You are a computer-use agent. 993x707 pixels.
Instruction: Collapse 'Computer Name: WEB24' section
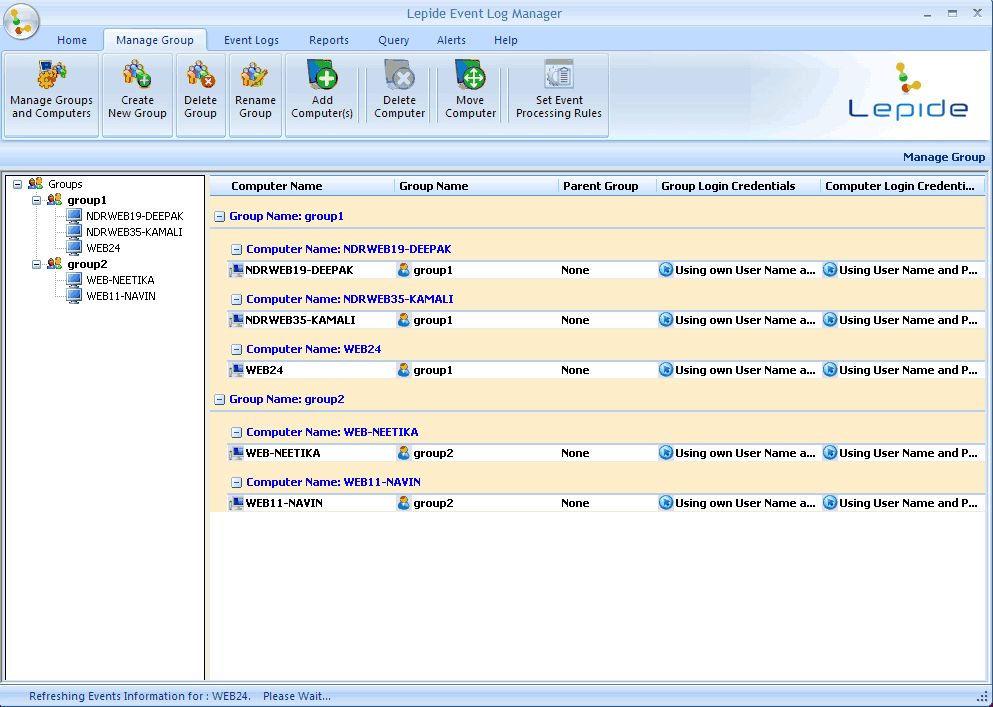pyautogui.click(x=236, y=350)
